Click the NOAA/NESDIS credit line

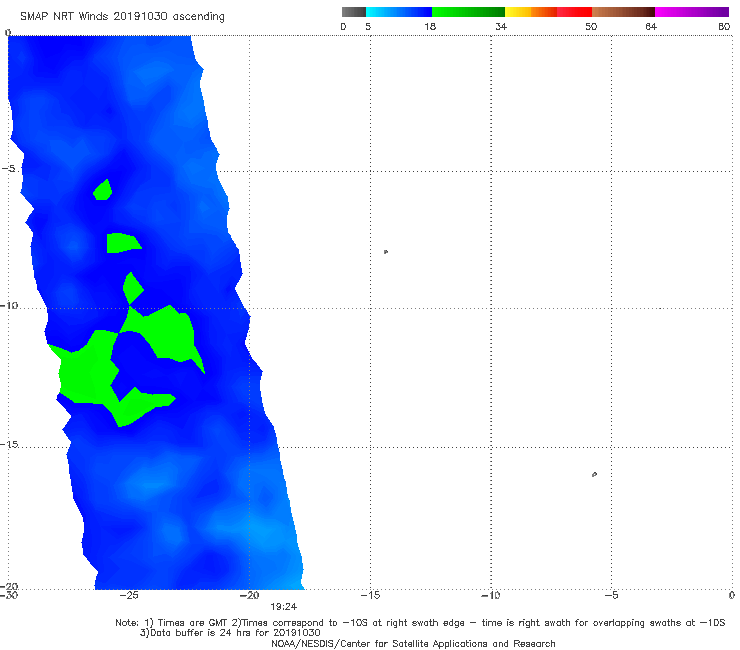coord(413,643)
